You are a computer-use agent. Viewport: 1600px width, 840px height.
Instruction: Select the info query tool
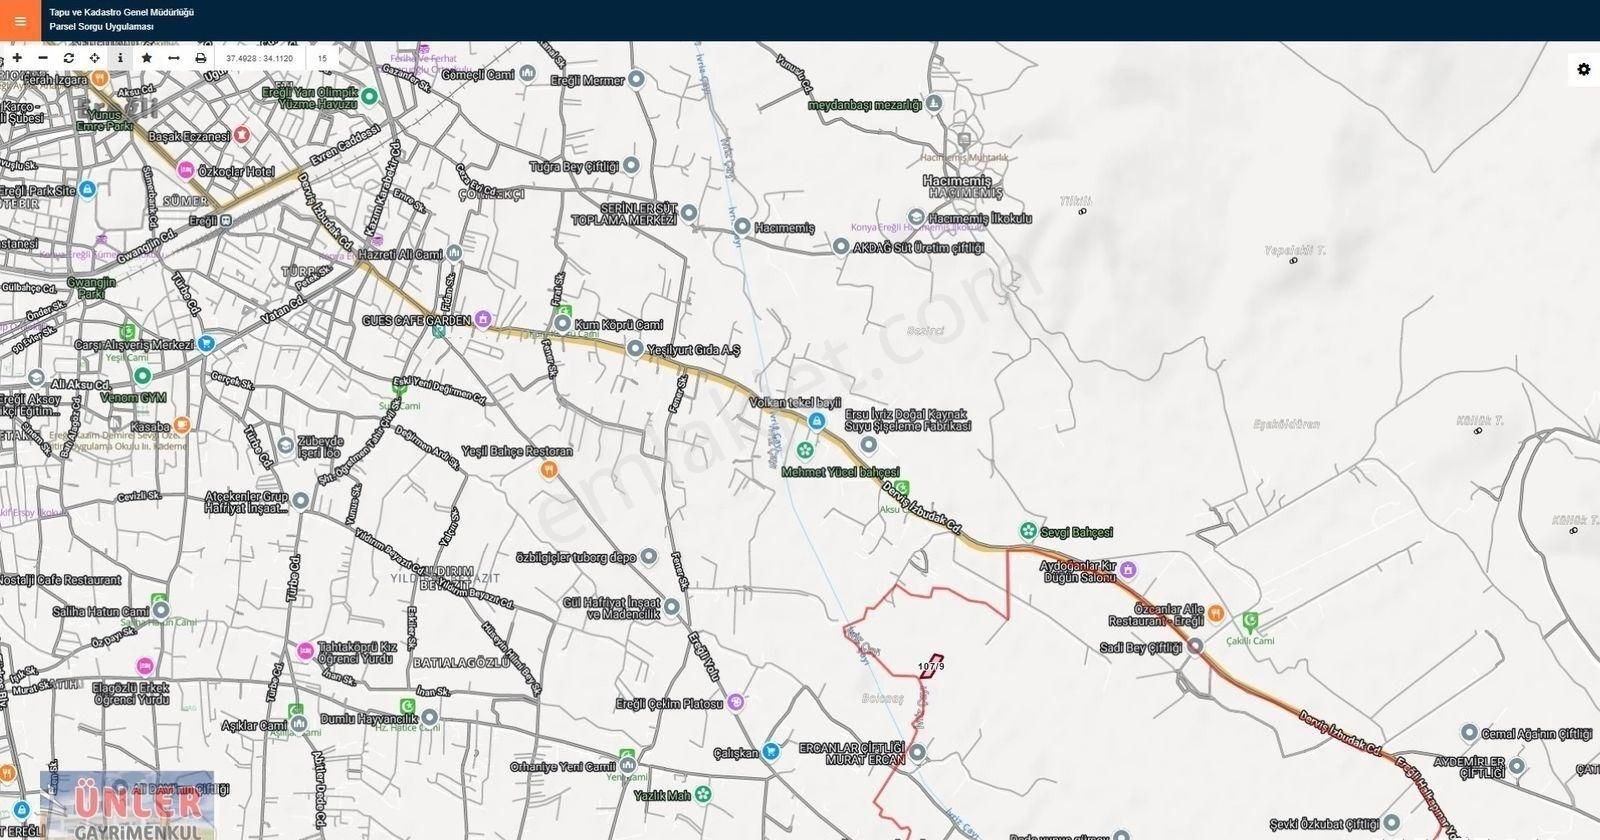tap(120, 58)
